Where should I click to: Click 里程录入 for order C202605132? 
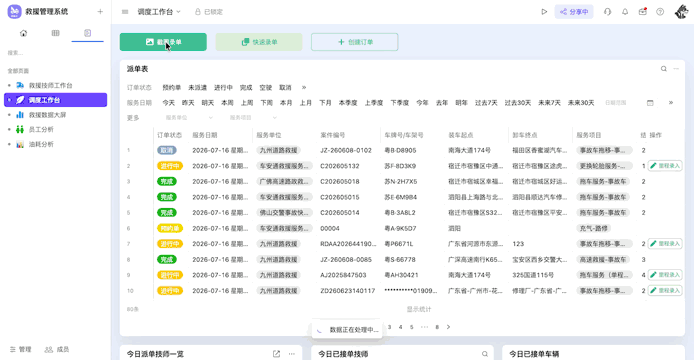(x=665, y=166)
